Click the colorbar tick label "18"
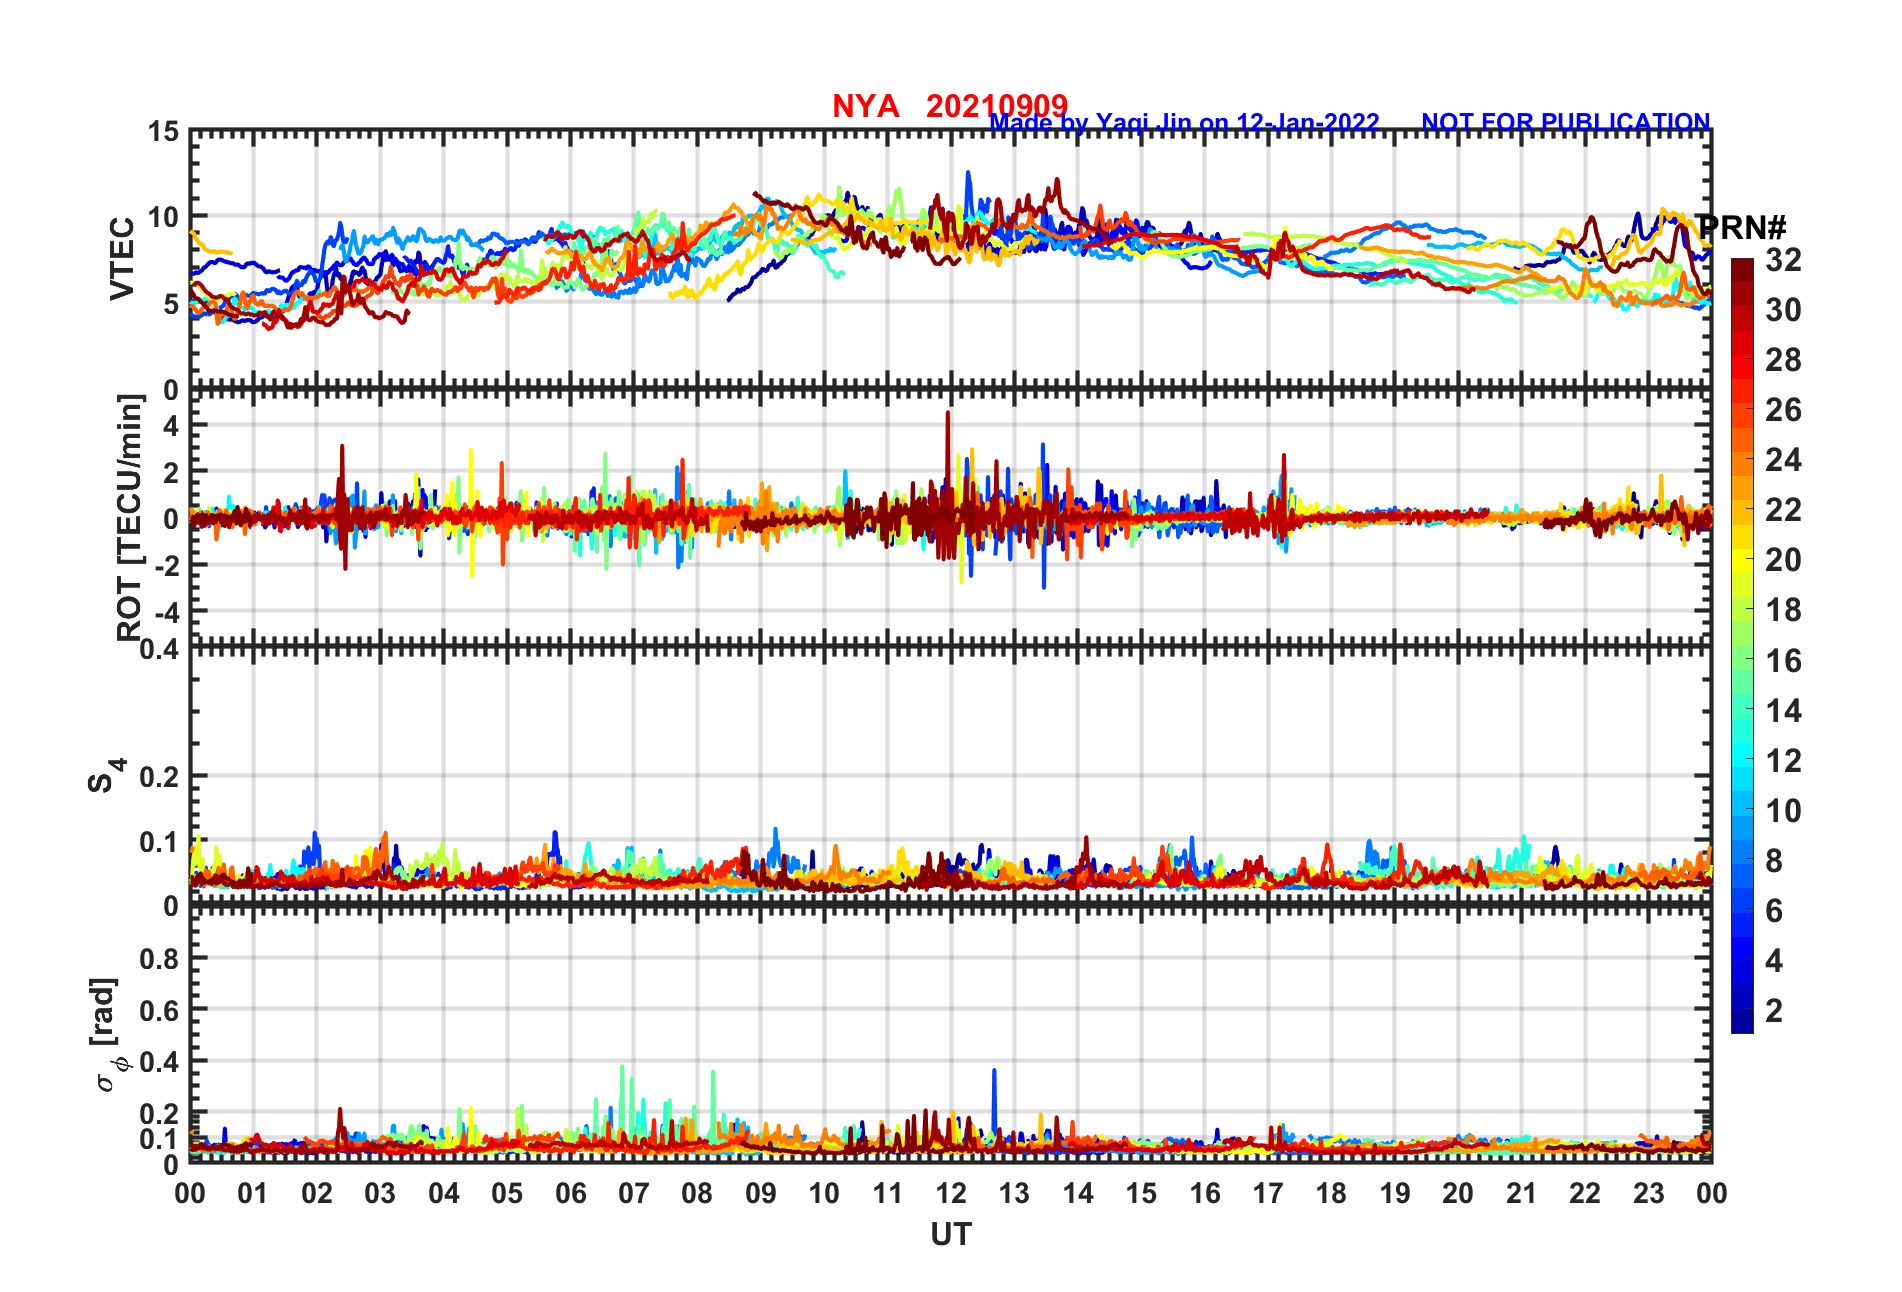This screenshot has width=1902, height=1292. click(1783, 610)
